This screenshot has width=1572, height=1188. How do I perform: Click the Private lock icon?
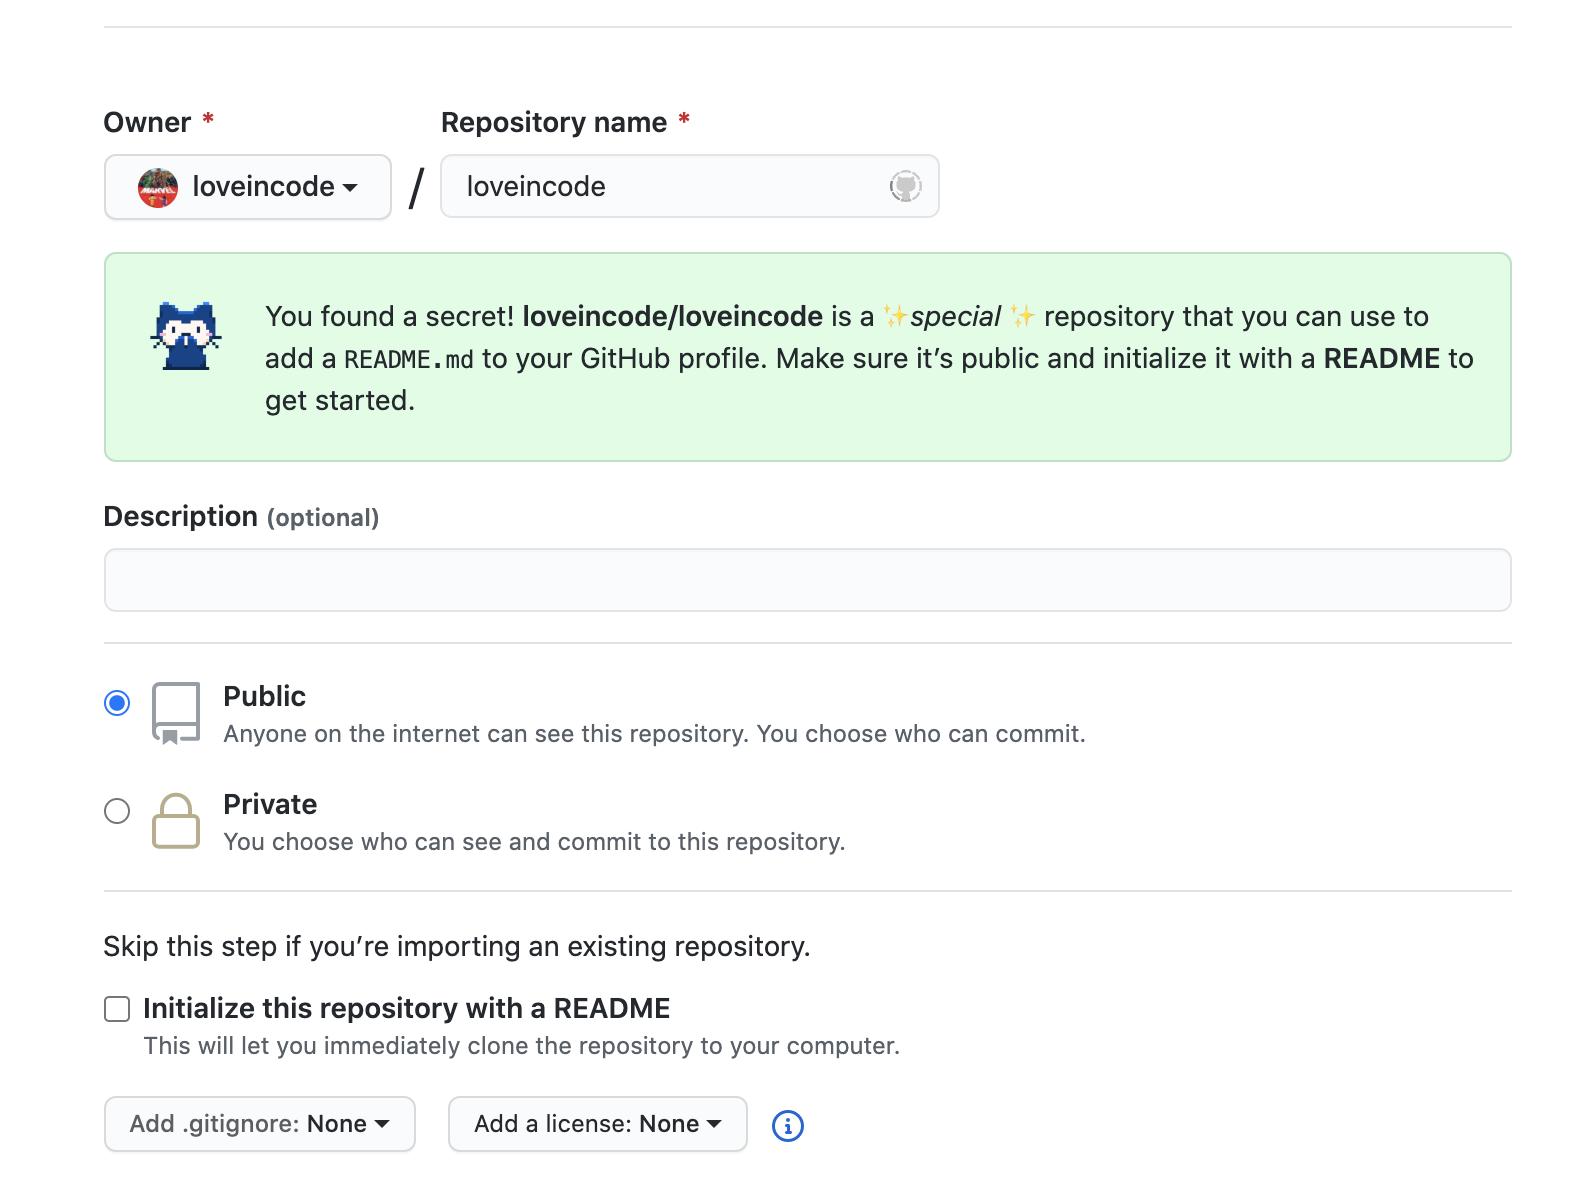176,821
